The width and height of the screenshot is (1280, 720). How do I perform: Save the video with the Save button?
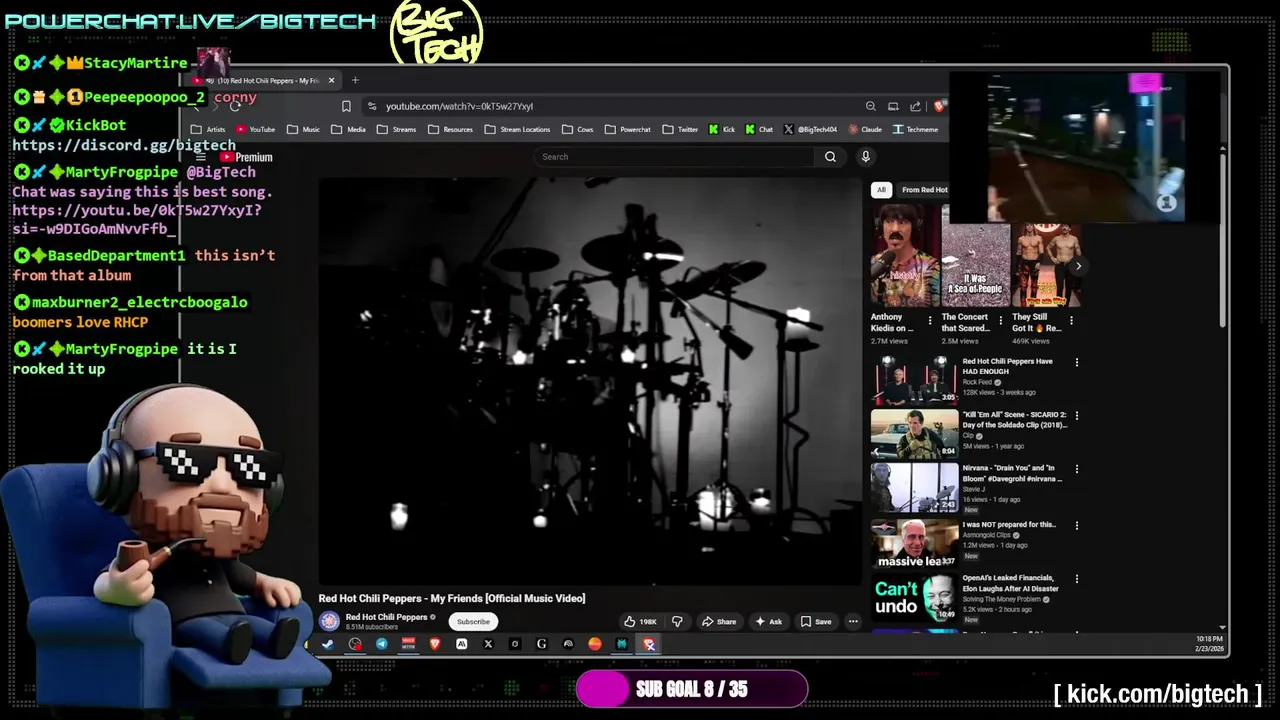[x=816, y=622]
